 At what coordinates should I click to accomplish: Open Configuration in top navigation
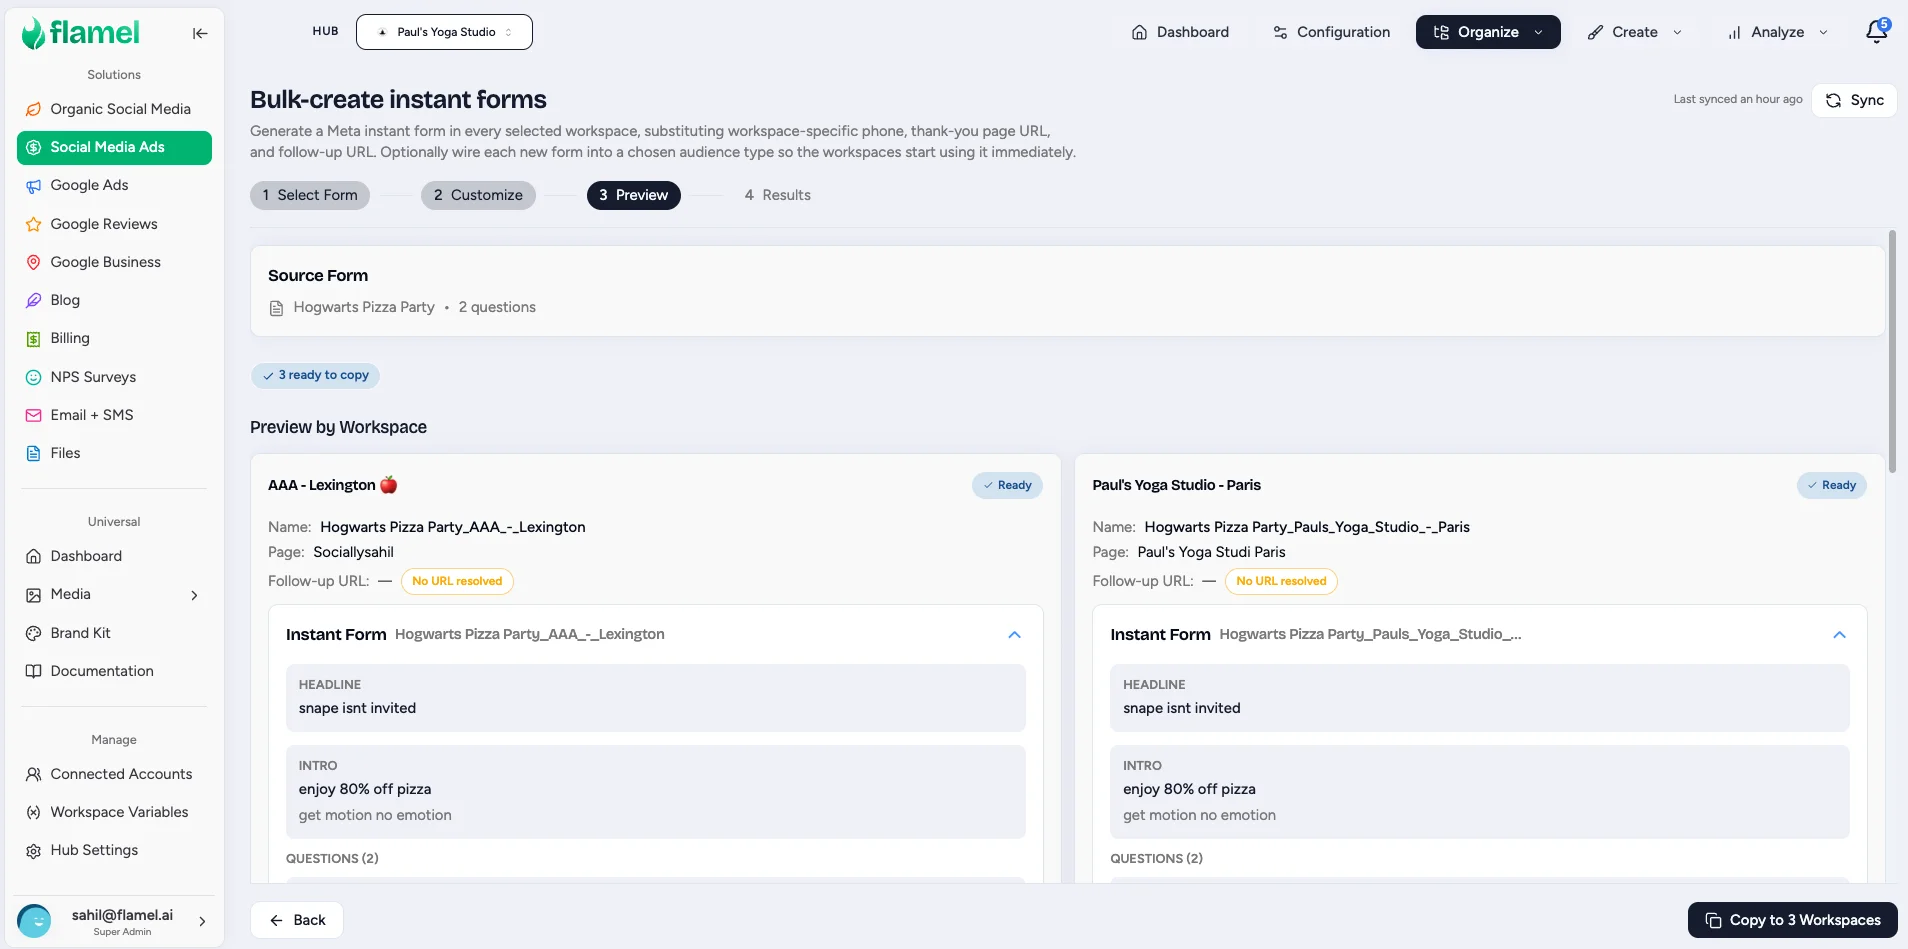coord(1331,32)
